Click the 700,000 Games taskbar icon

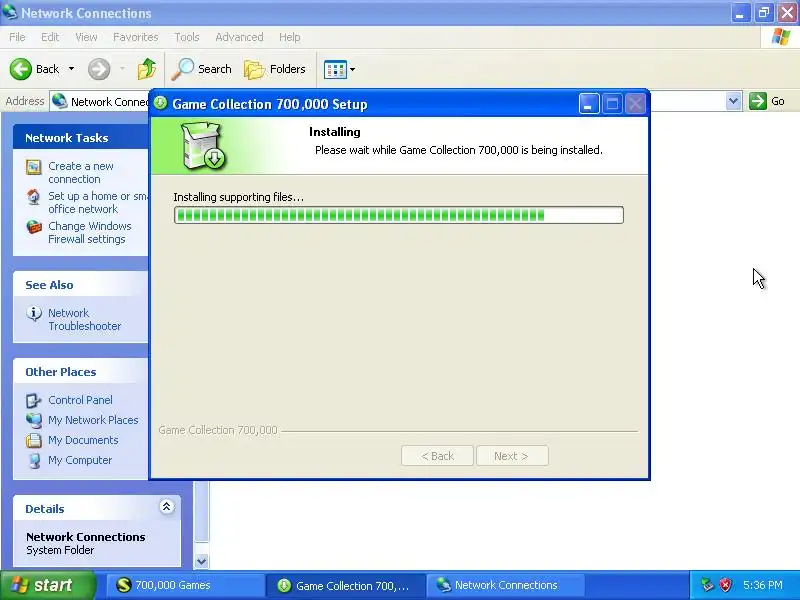click(123, 585)
